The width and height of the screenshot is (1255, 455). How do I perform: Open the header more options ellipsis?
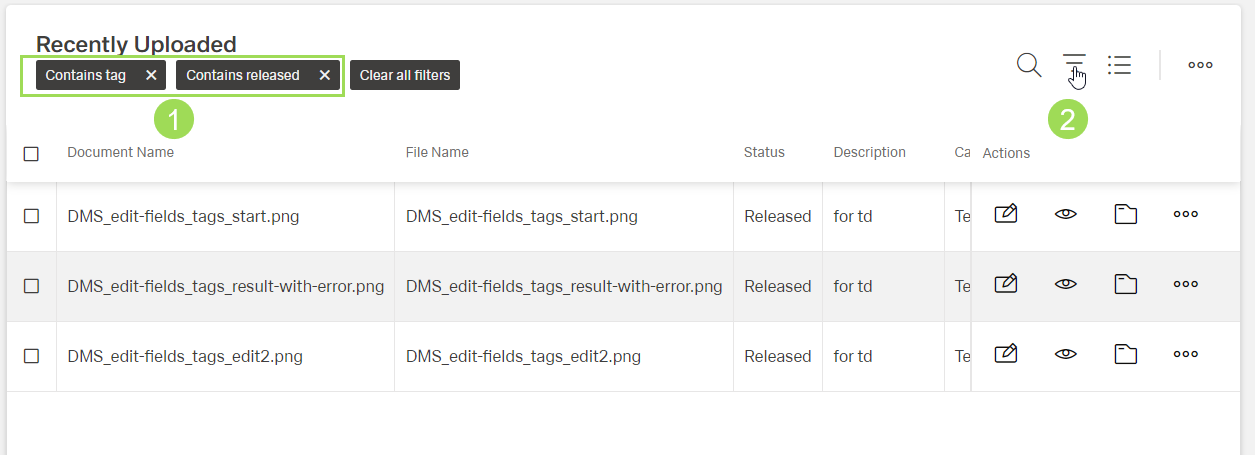coord(1200,65)
